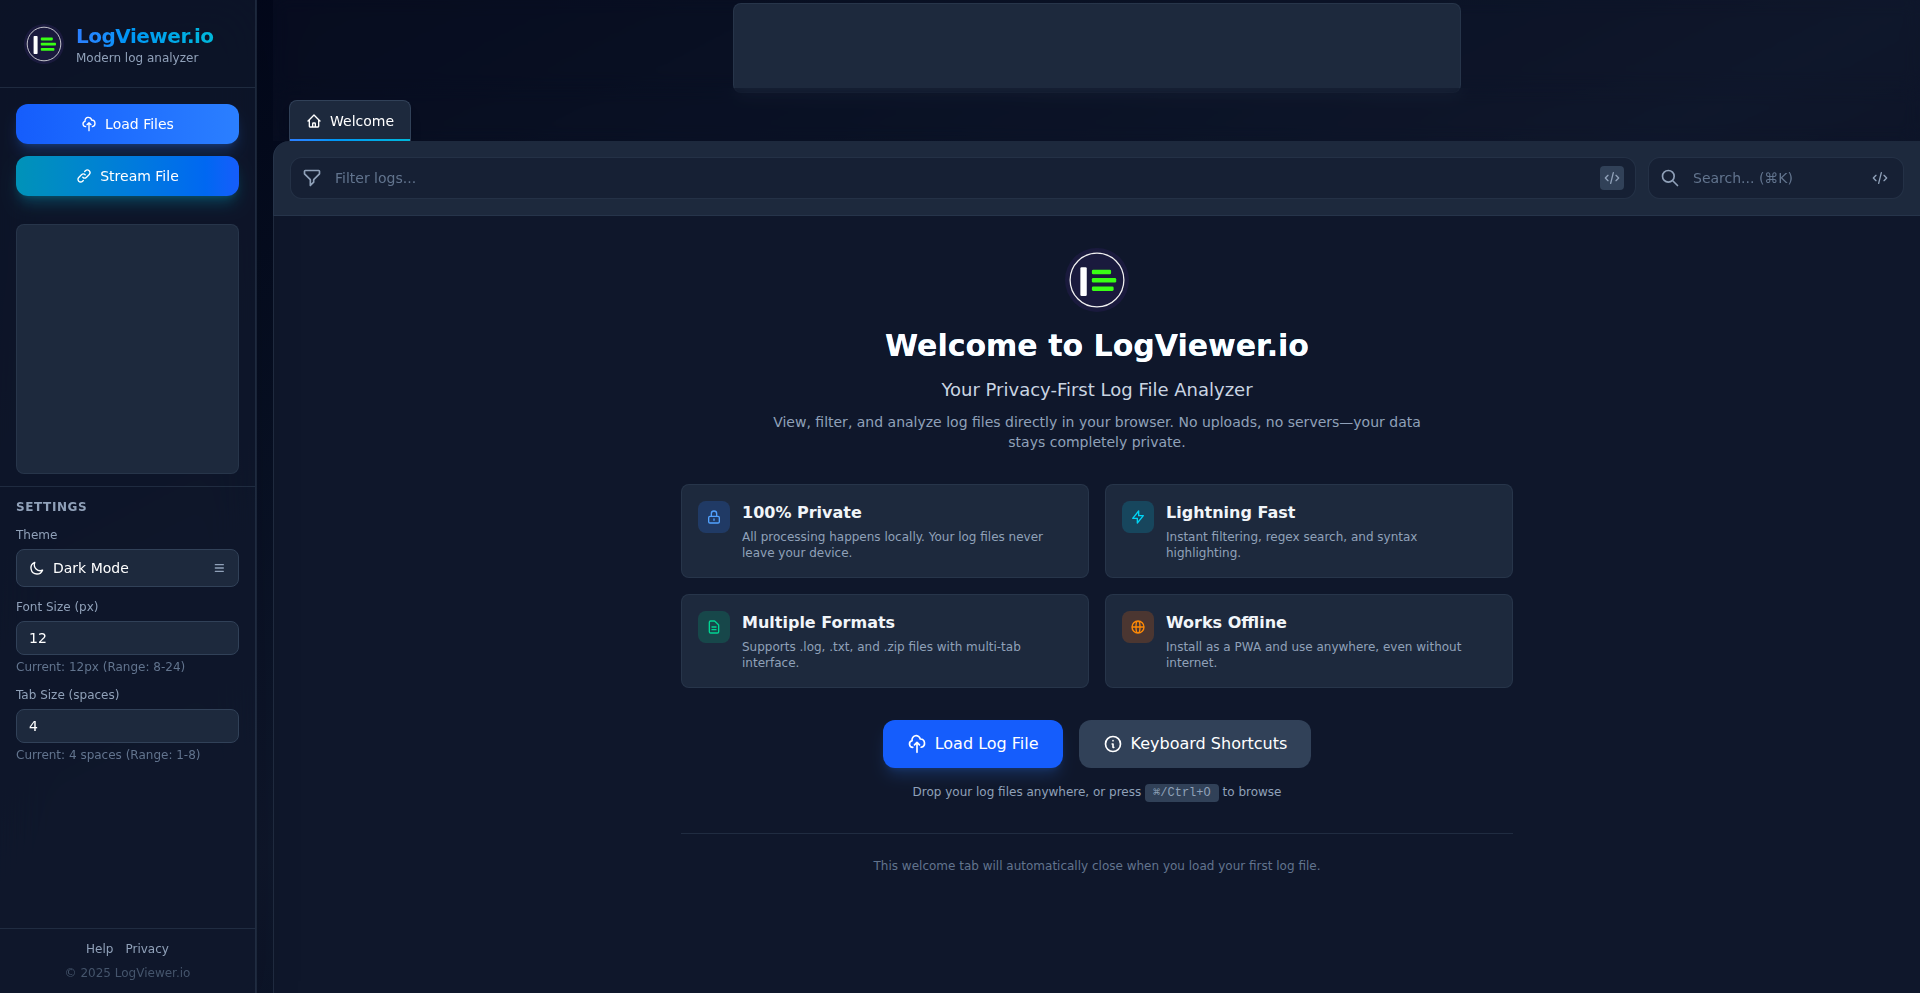The height and width of the screenshot is (993, 1920).
Task: Open the Privacy page link
Action: point(147,948)
